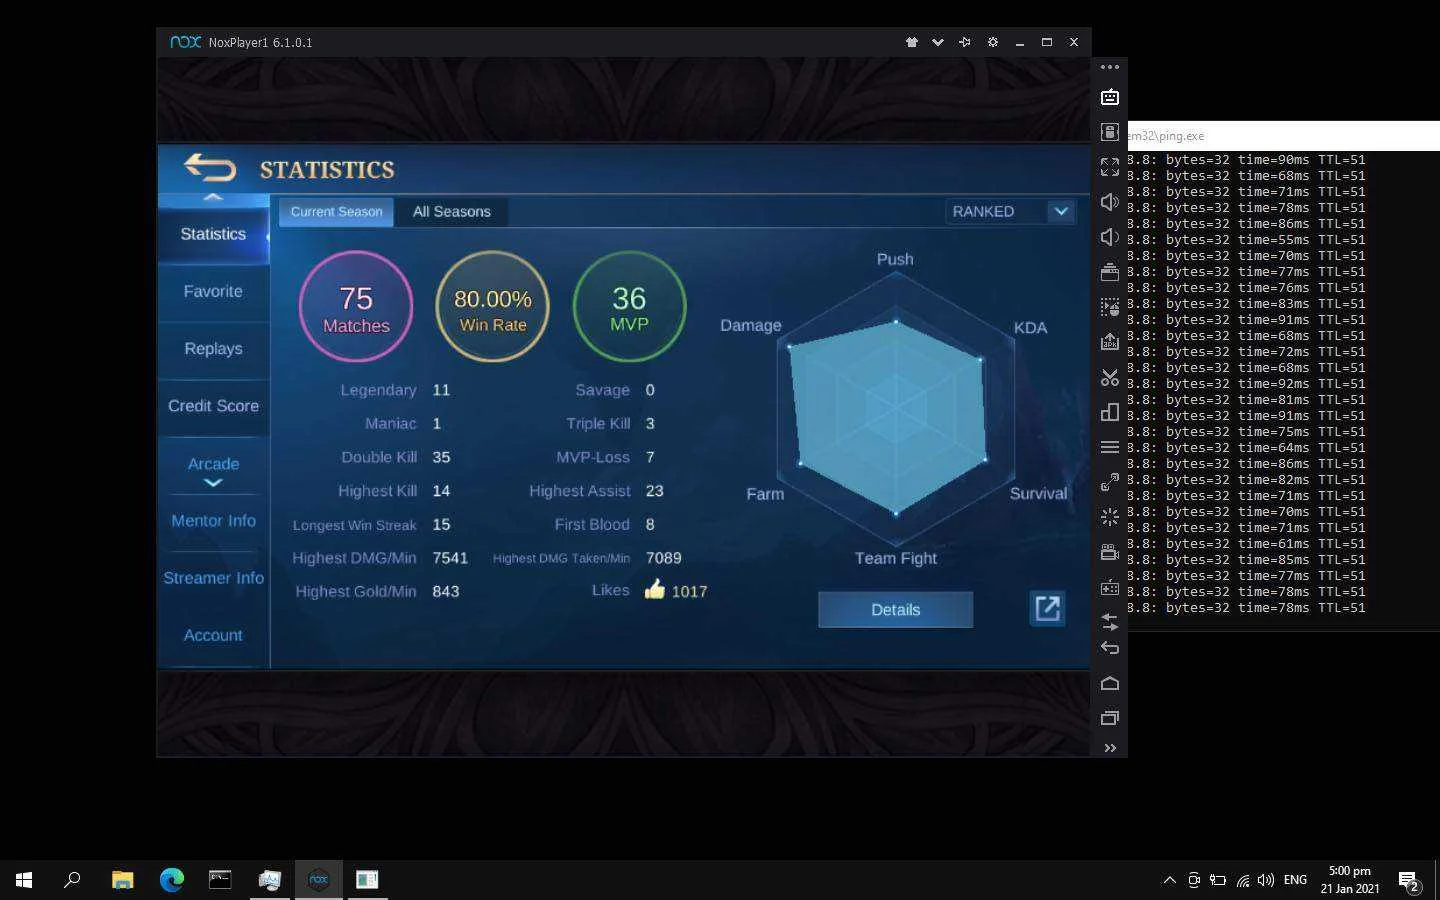Image resolution: width=1440 pixels, height=900 pixels.
Task: Click the shake/spinner icon in the Nox sidebar
Action: click(1110, 517)
